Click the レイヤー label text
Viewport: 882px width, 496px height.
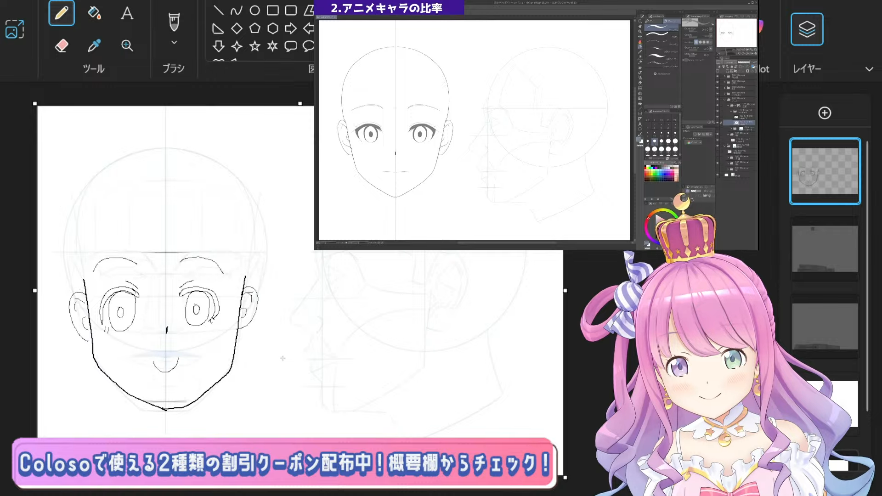(807, 69)
